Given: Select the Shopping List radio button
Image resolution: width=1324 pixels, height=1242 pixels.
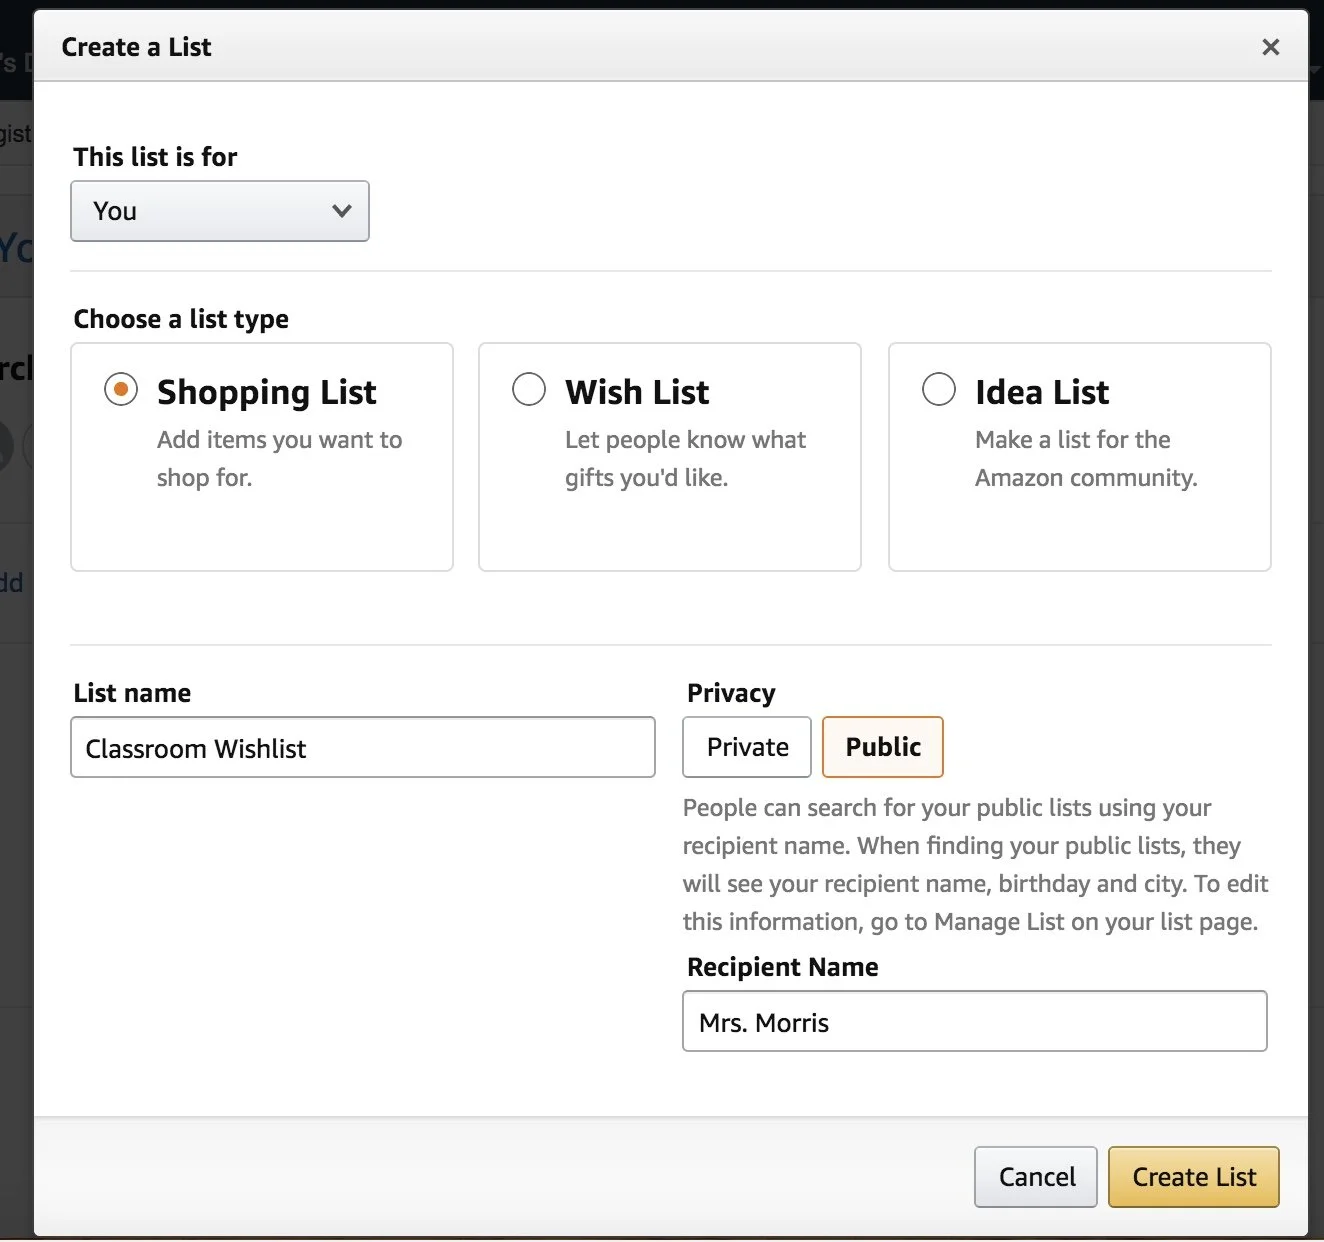Looking at the screenshot, I should 121,389.
